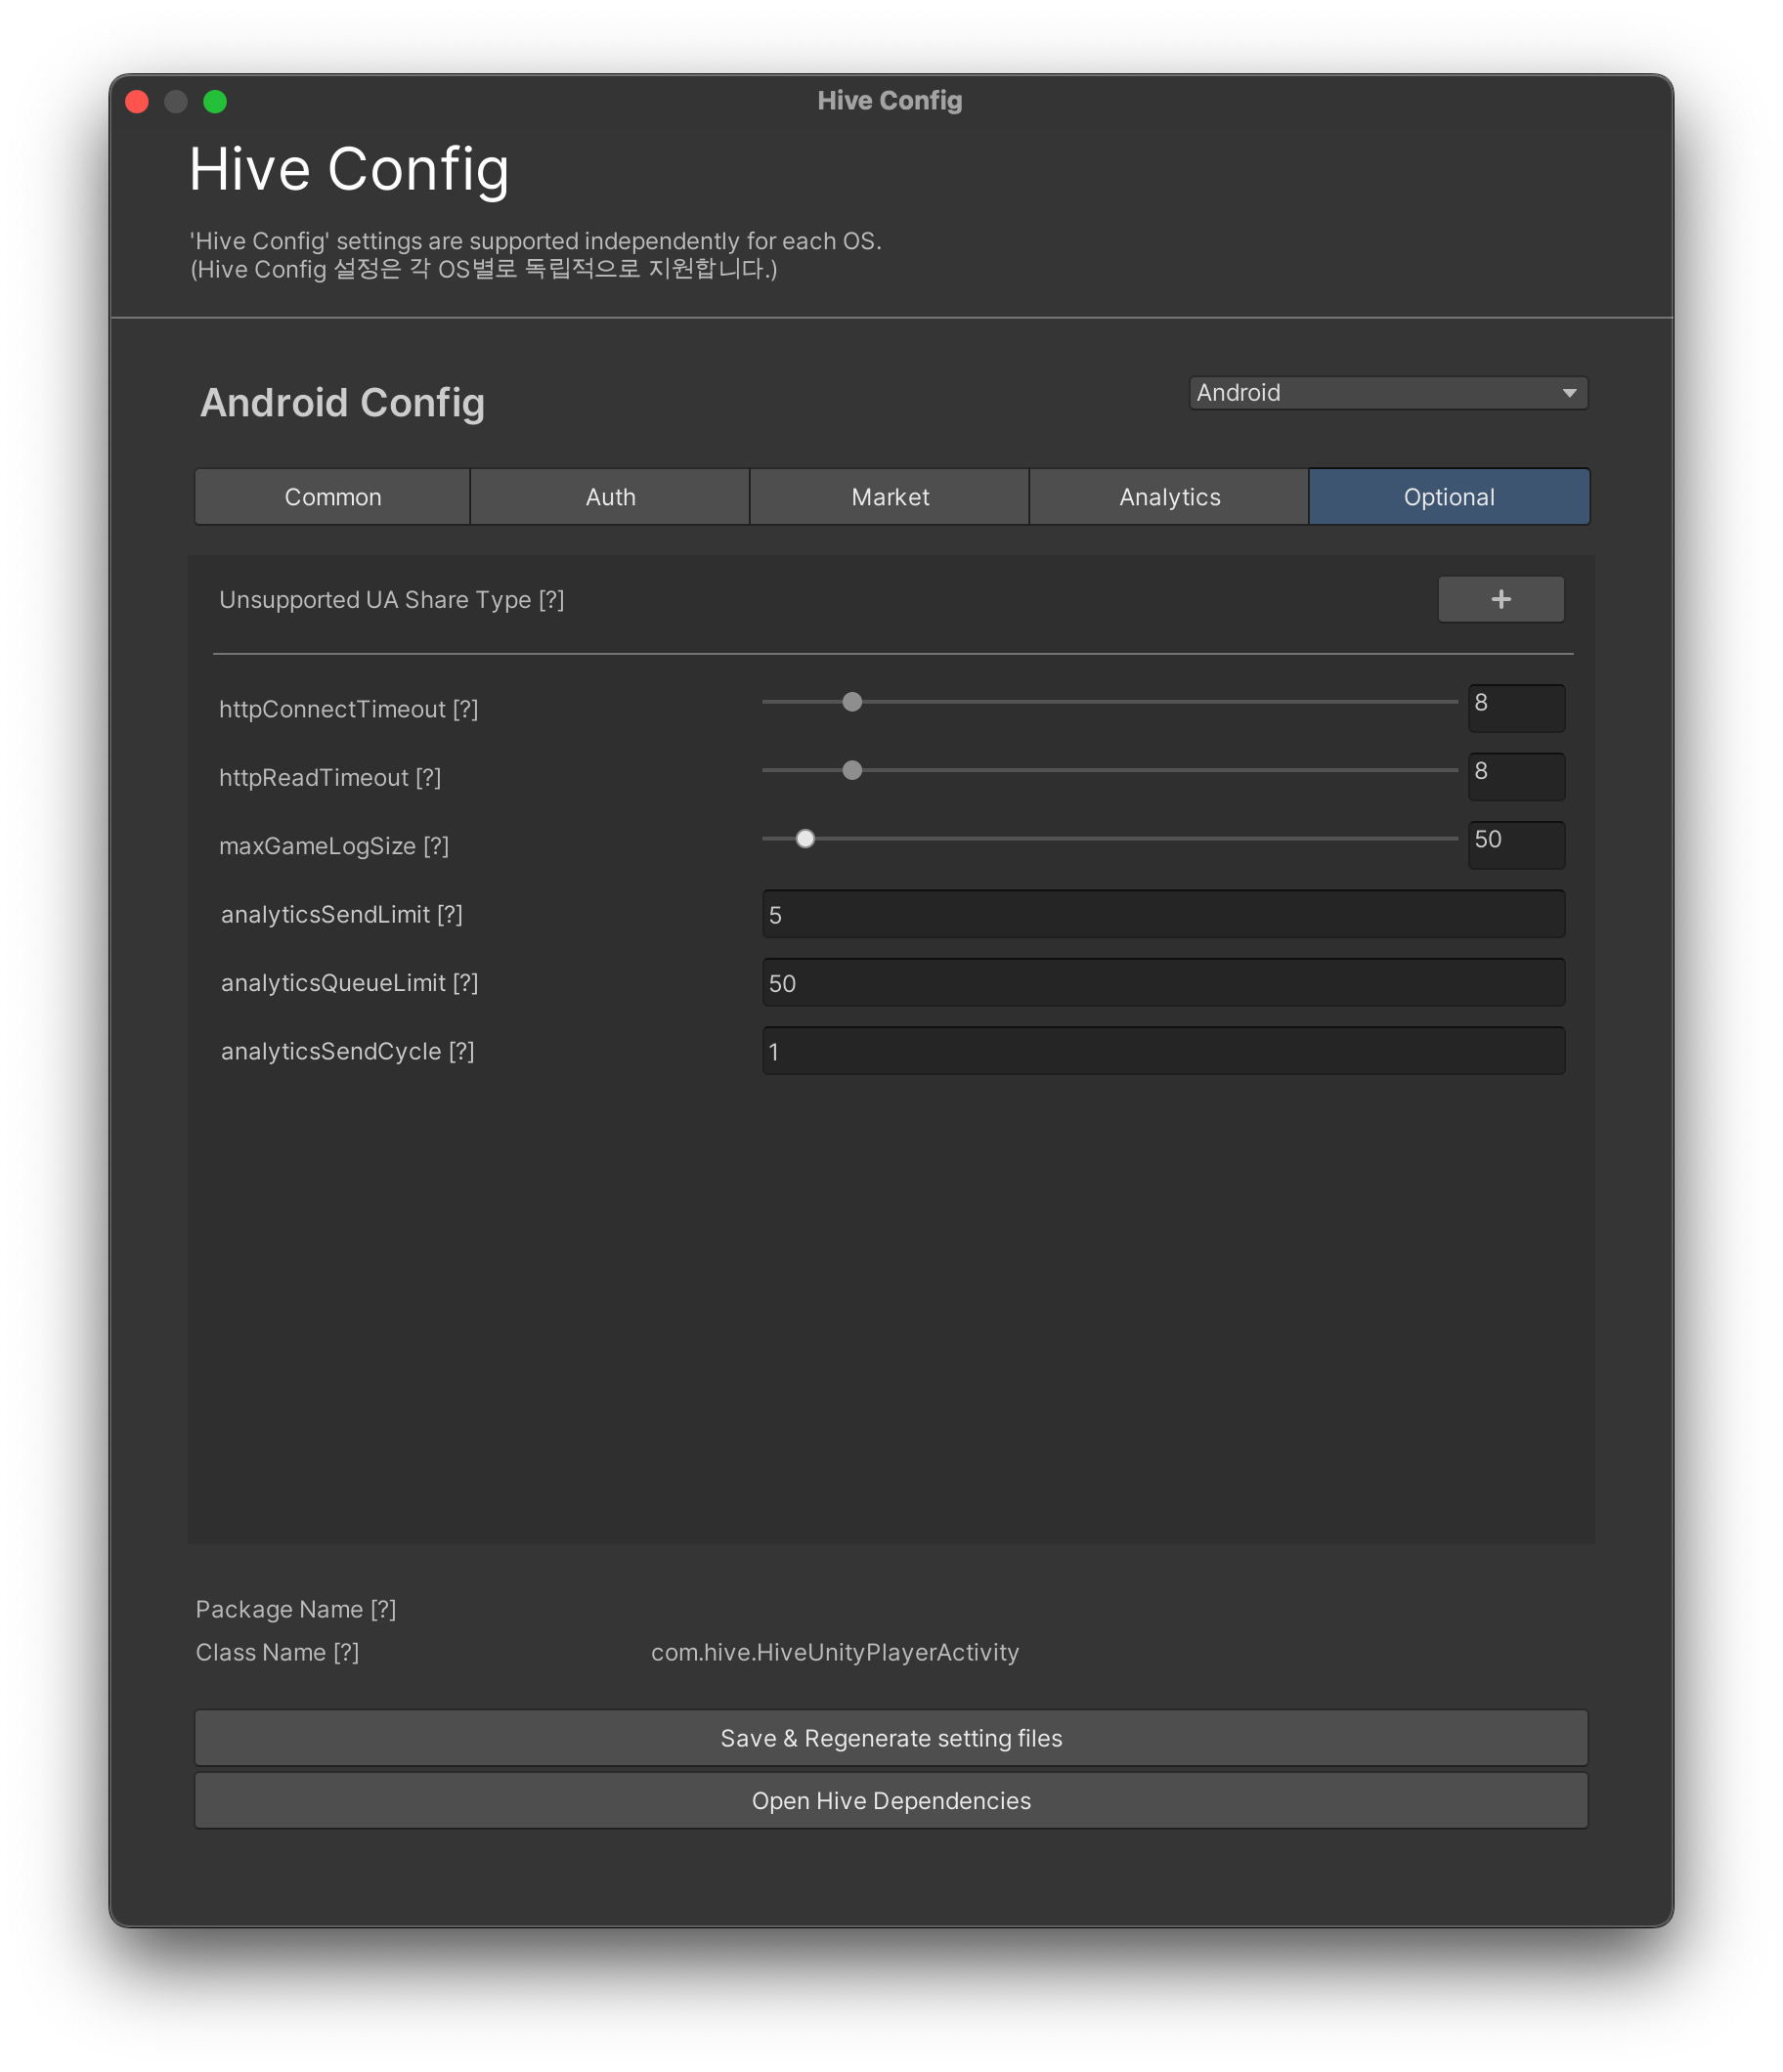Screen dimensions: 1783x2072
Task: Select the Optional tab
Action: click(x=1448, y=497)
